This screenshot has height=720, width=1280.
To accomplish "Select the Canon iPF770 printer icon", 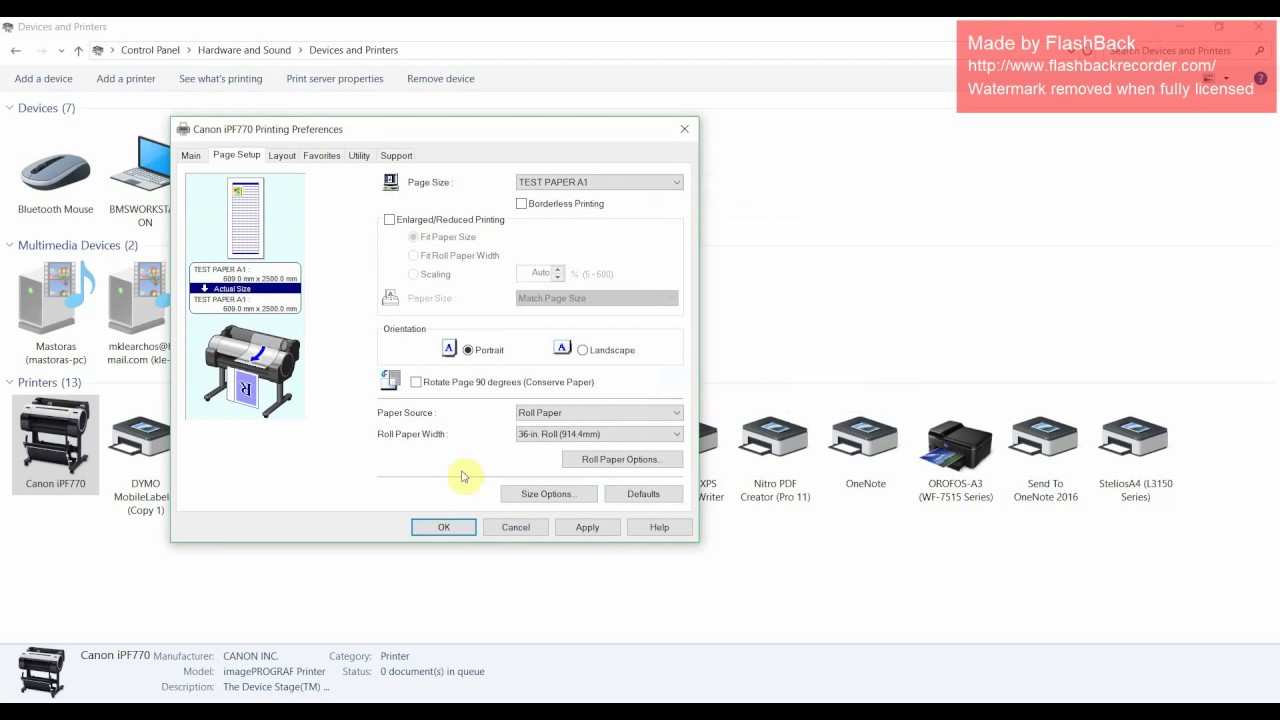I will [55, 435].
